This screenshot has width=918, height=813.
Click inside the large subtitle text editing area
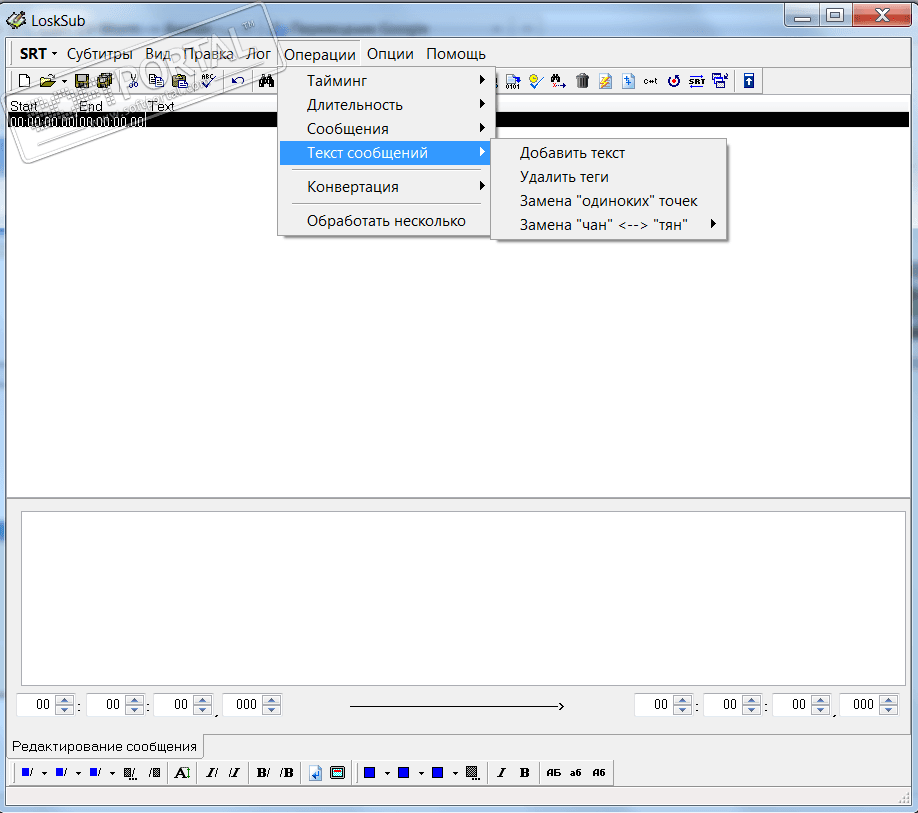(462, 597)
